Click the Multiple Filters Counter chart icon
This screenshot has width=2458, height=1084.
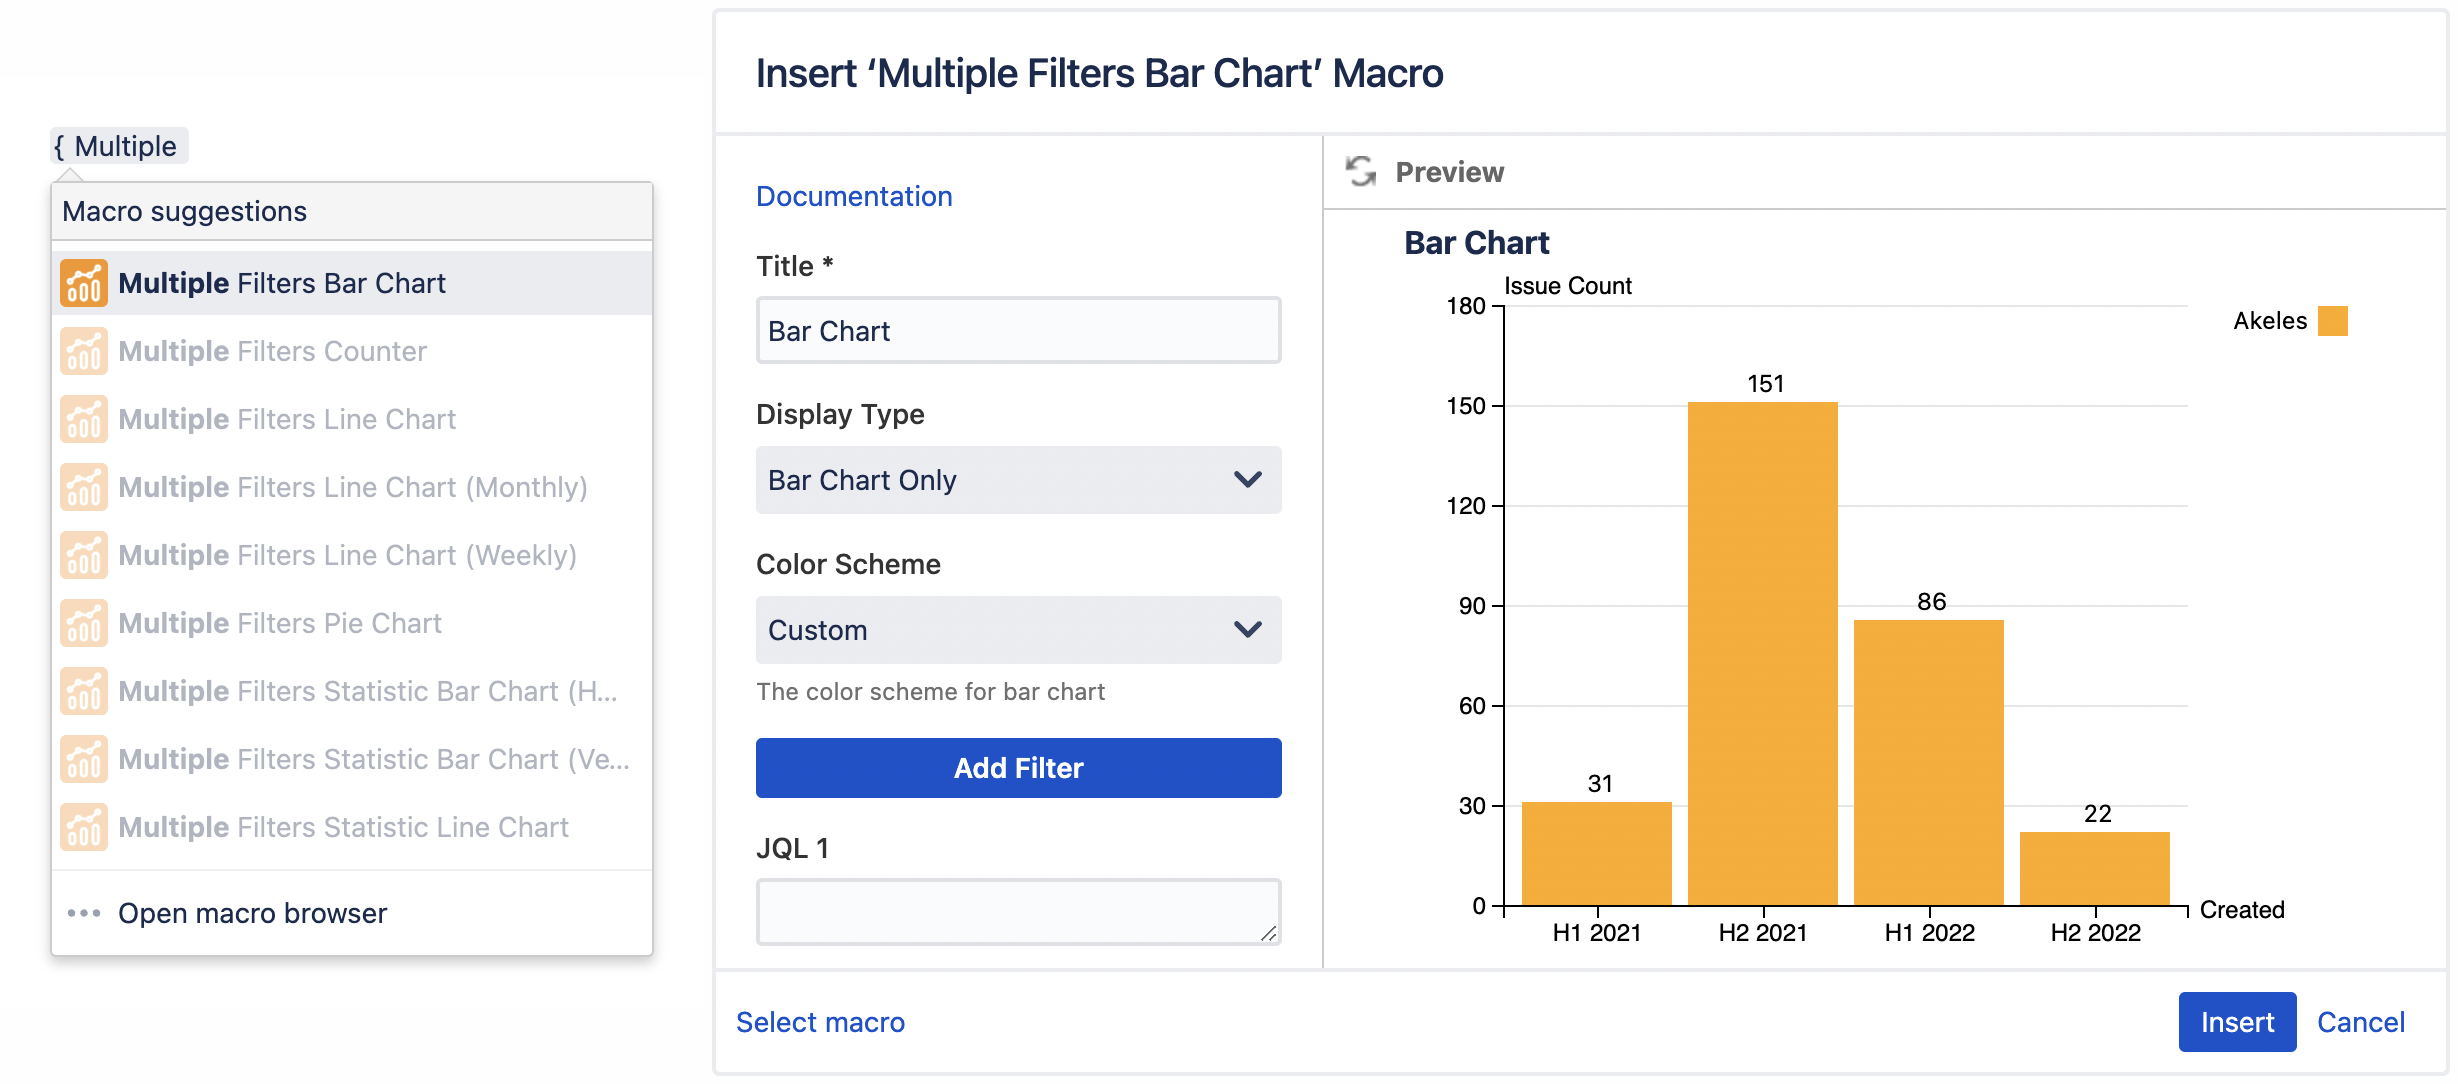click(84, 351)
